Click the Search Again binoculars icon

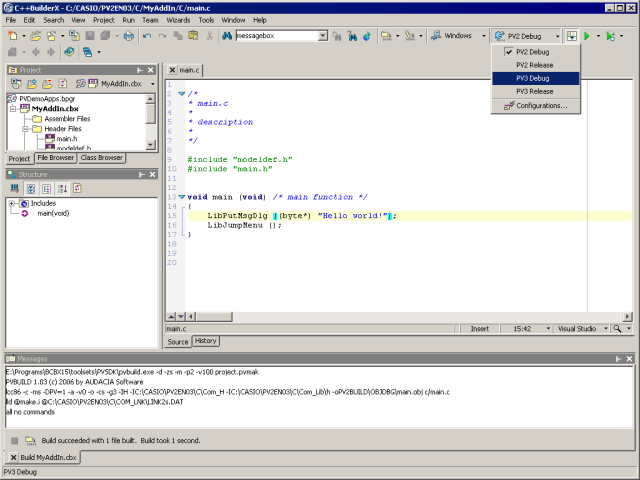(337, 36)
